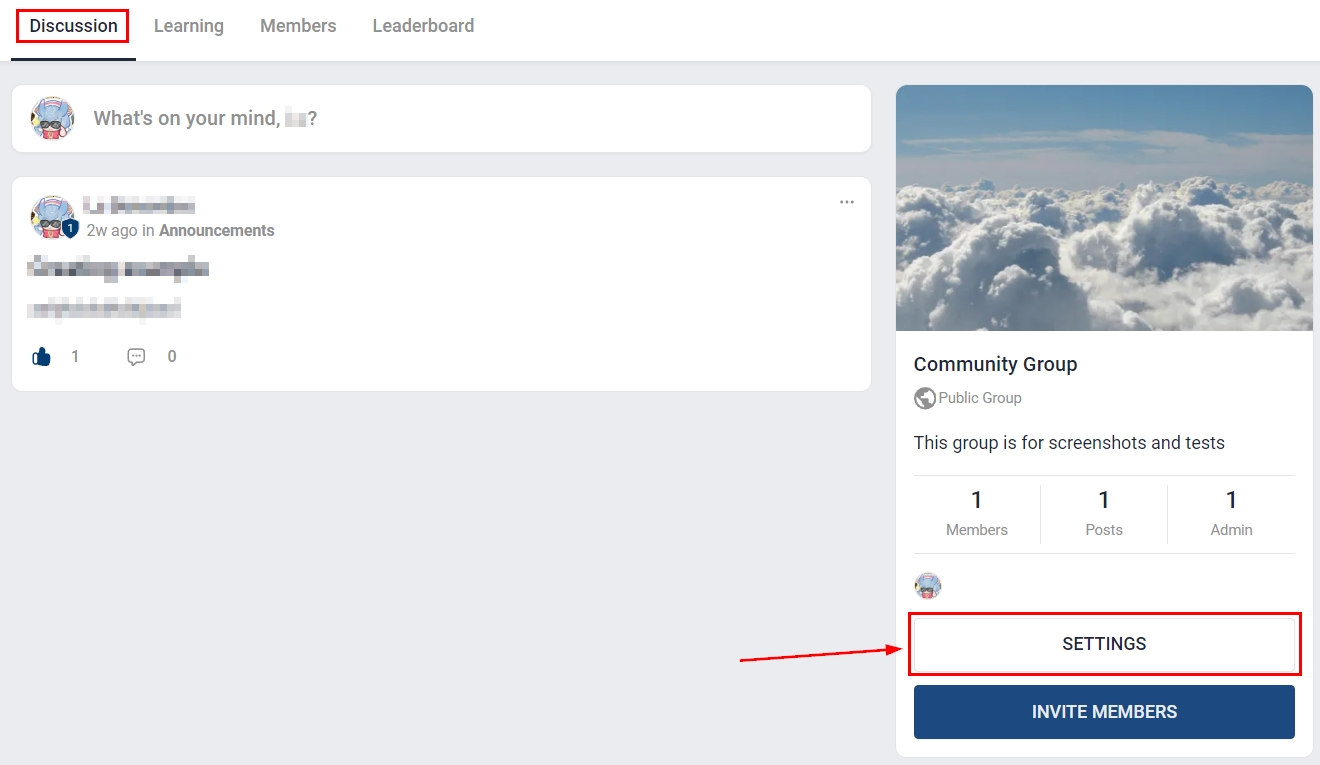1320x765 pixels.
Task: Click the member avatar above Settings button
Action: (928, 586)
